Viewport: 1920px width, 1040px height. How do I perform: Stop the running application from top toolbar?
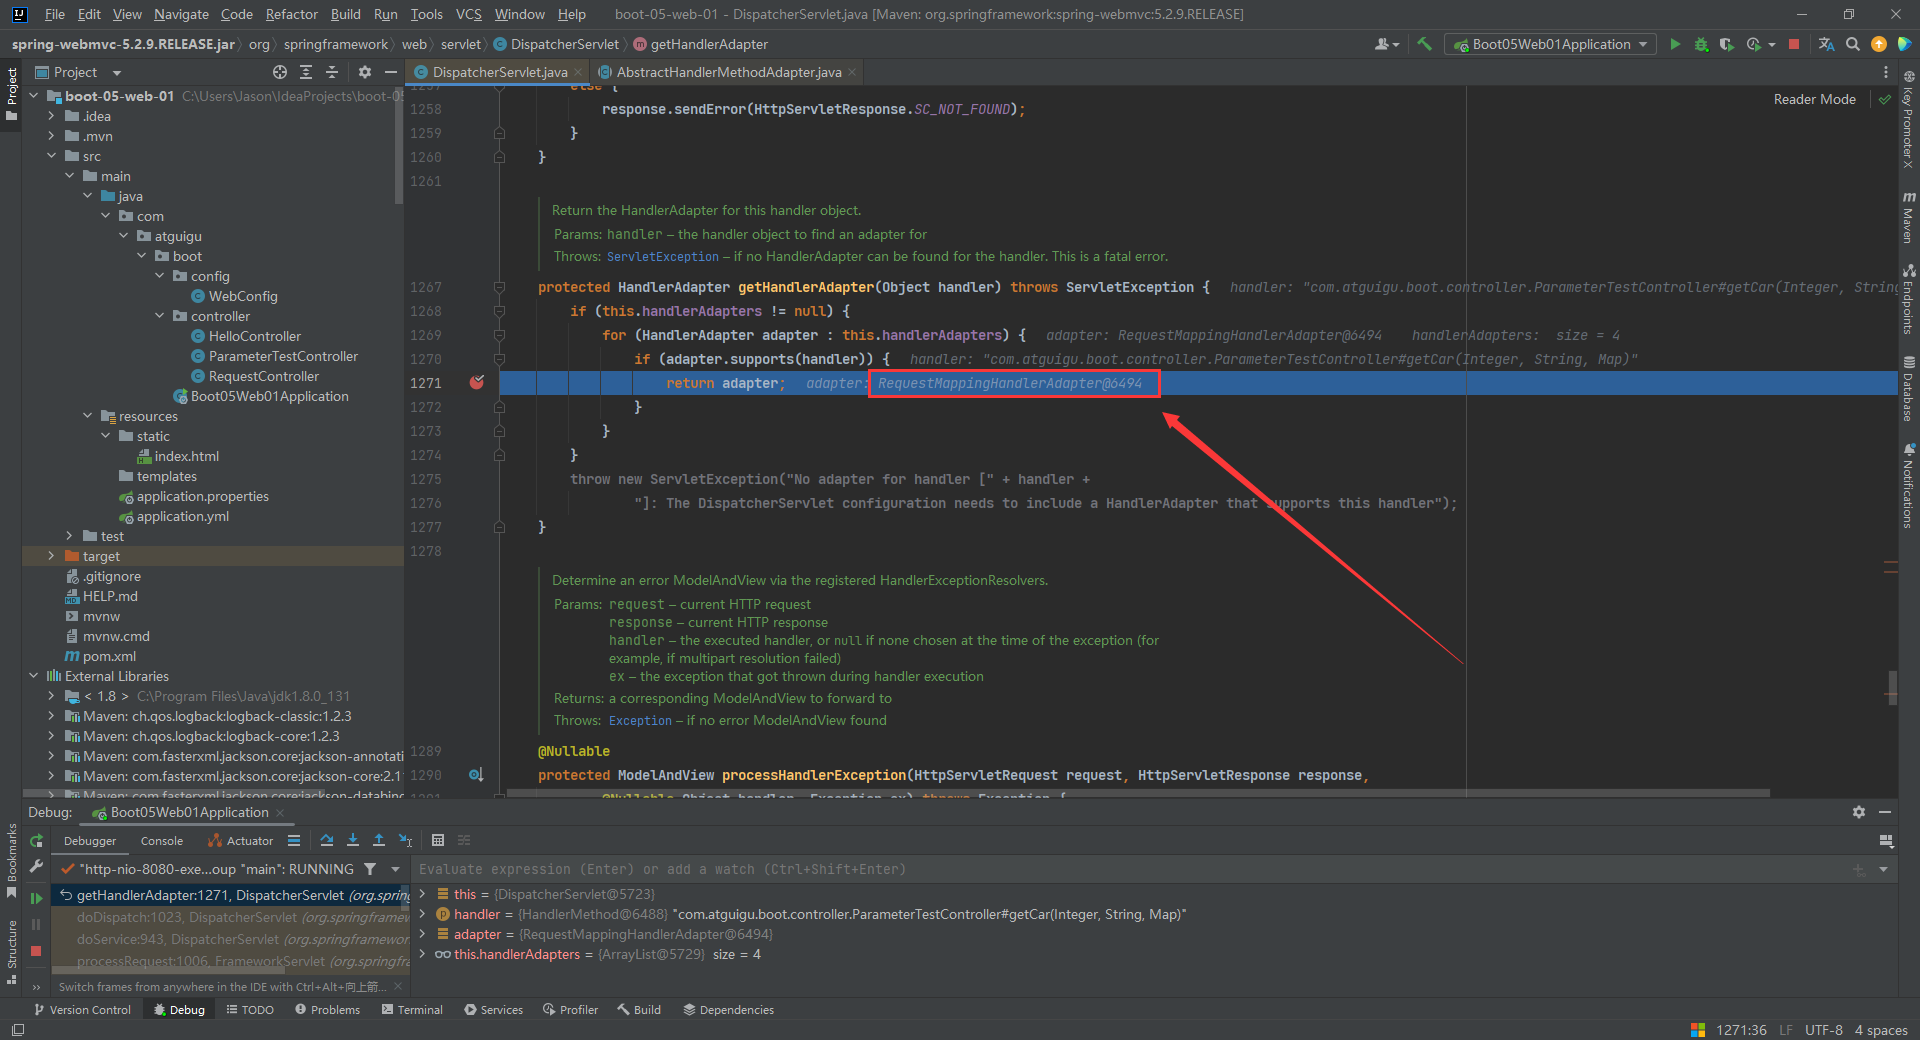(x=1794, y=44)
